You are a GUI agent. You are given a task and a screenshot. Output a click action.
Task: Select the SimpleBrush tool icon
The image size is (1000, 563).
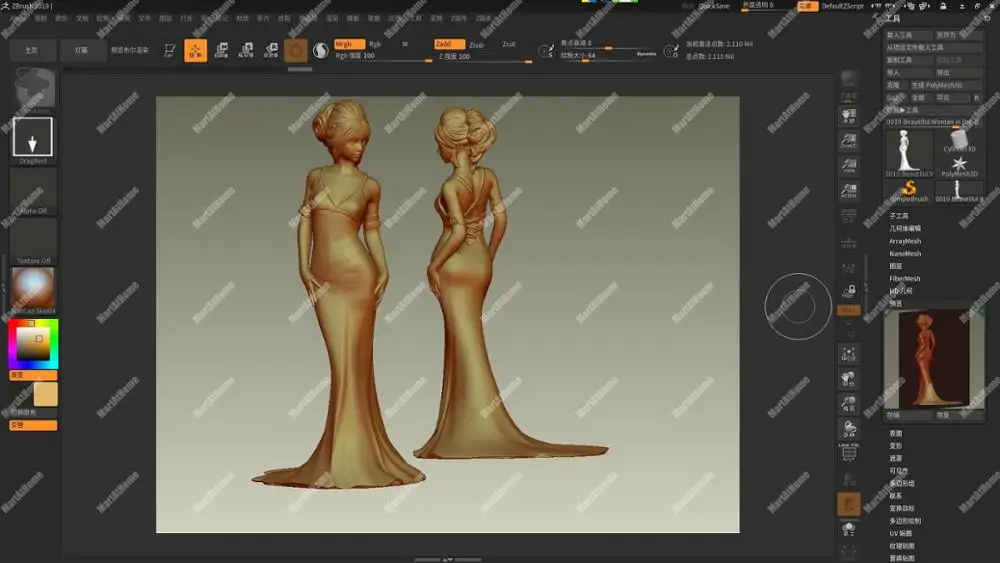pos(909,191)
